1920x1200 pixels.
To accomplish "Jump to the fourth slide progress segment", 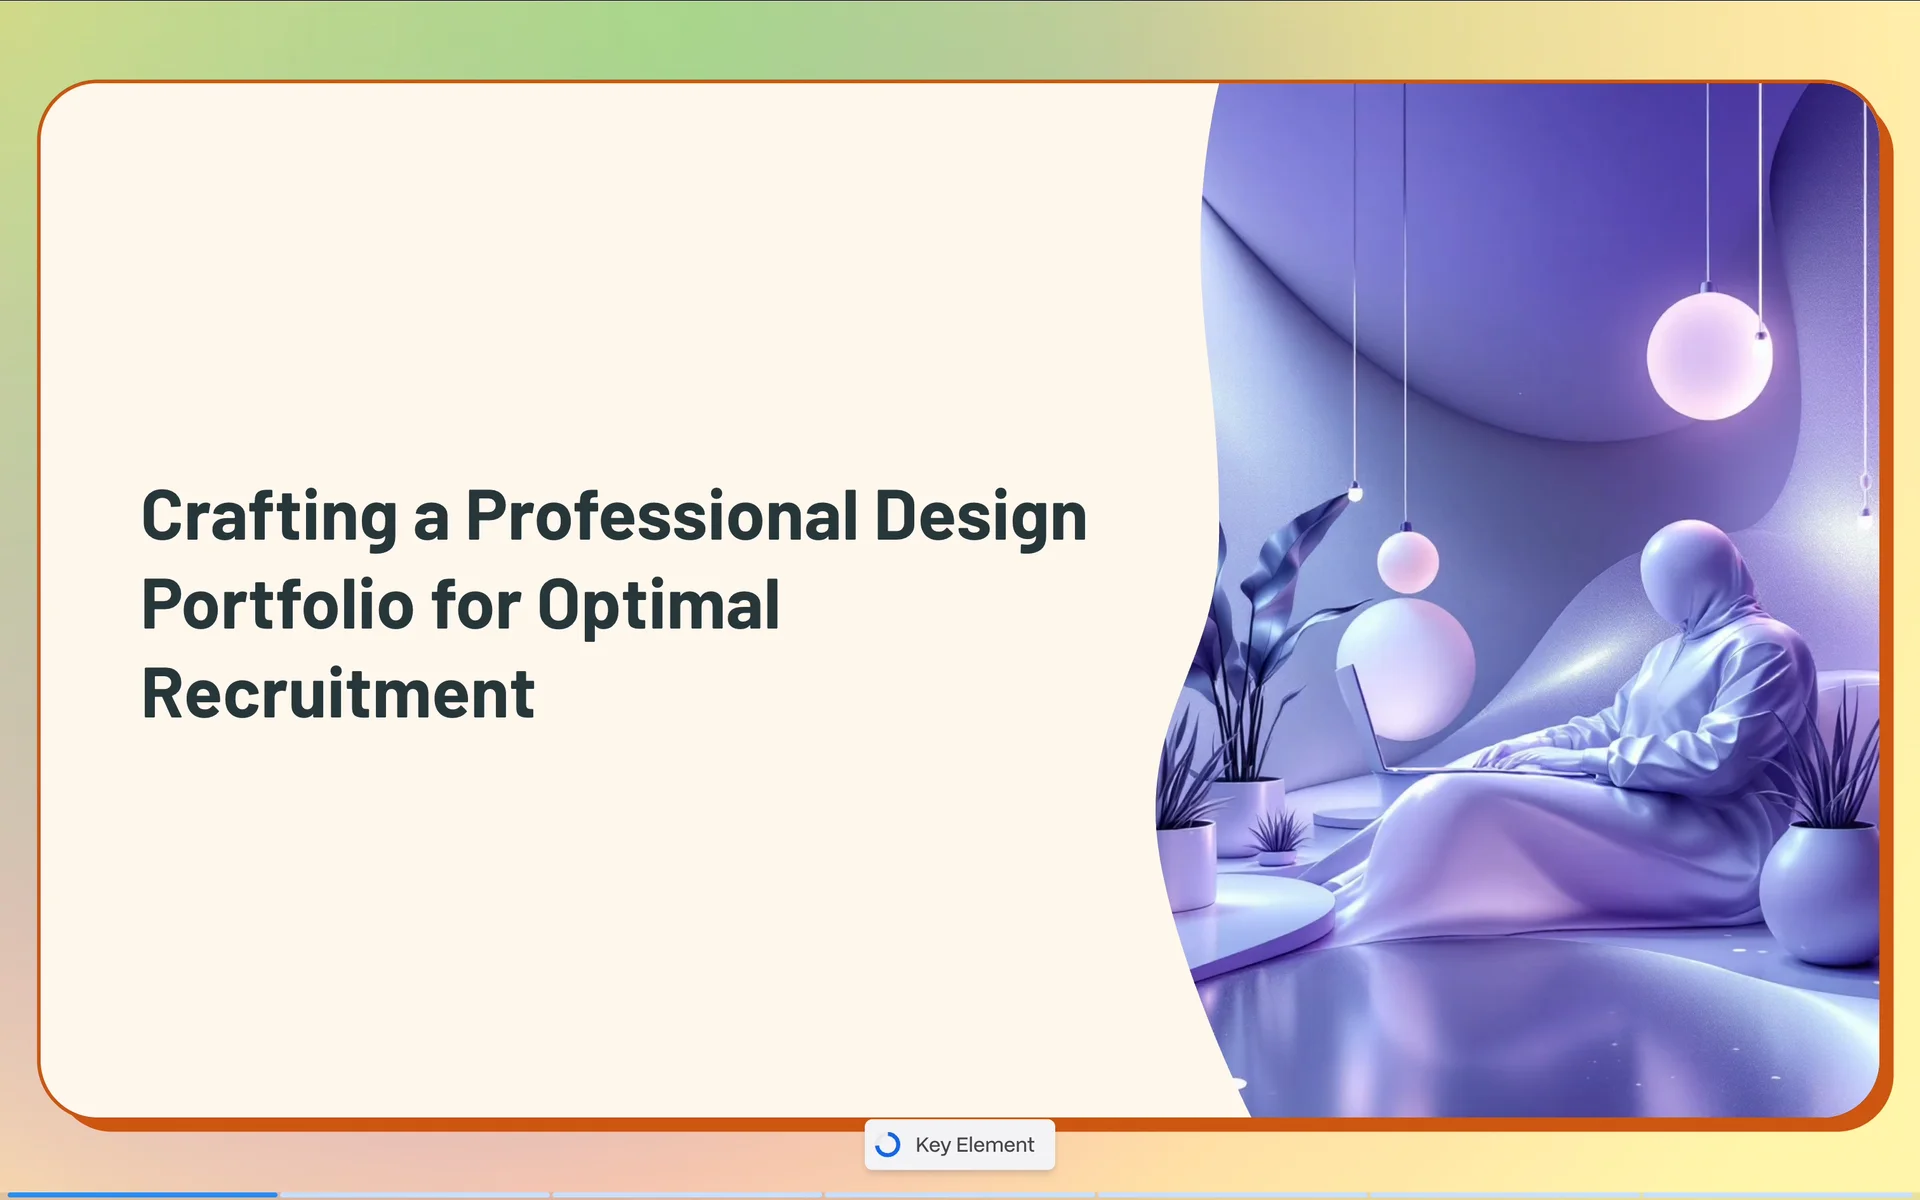I will 960,1194.
